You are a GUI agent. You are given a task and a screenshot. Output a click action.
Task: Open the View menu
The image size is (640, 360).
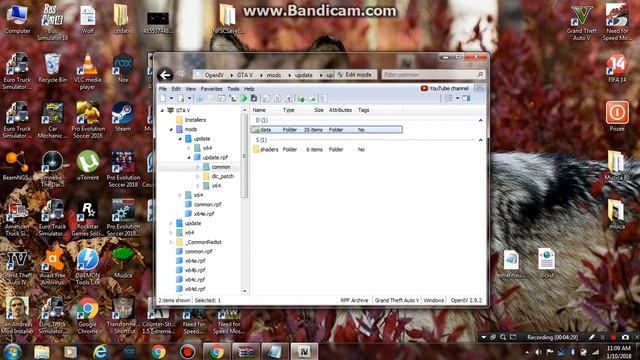(x=191, y=89)
